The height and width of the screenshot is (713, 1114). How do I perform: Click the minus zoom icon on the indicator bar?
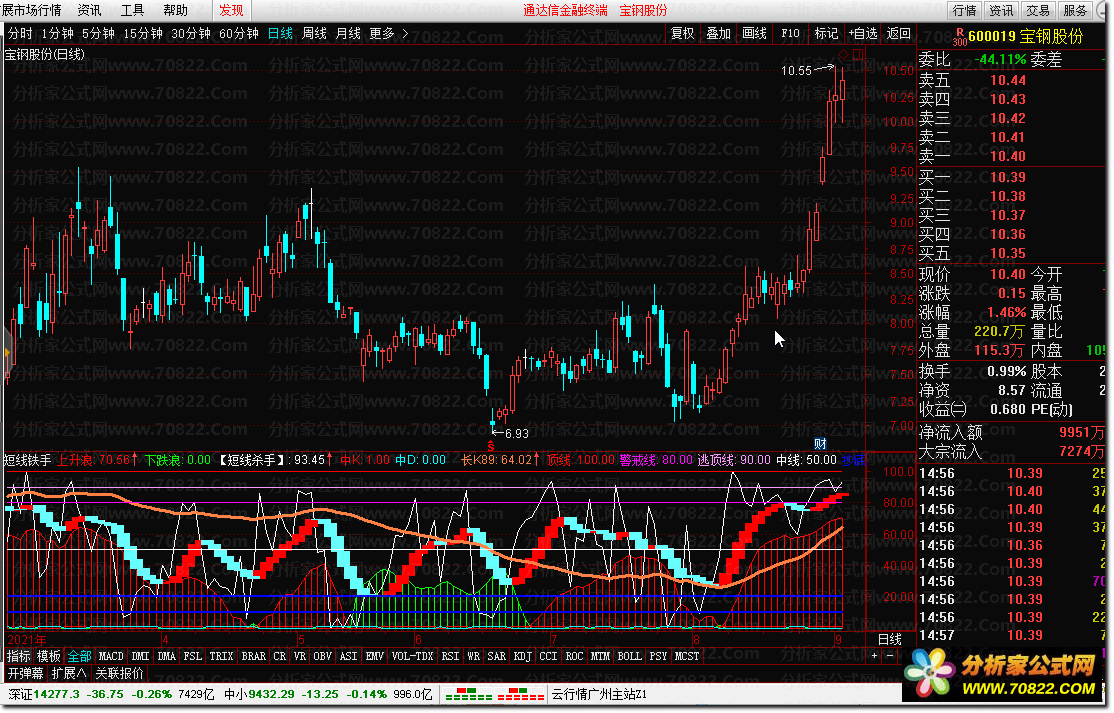[889, 656]
